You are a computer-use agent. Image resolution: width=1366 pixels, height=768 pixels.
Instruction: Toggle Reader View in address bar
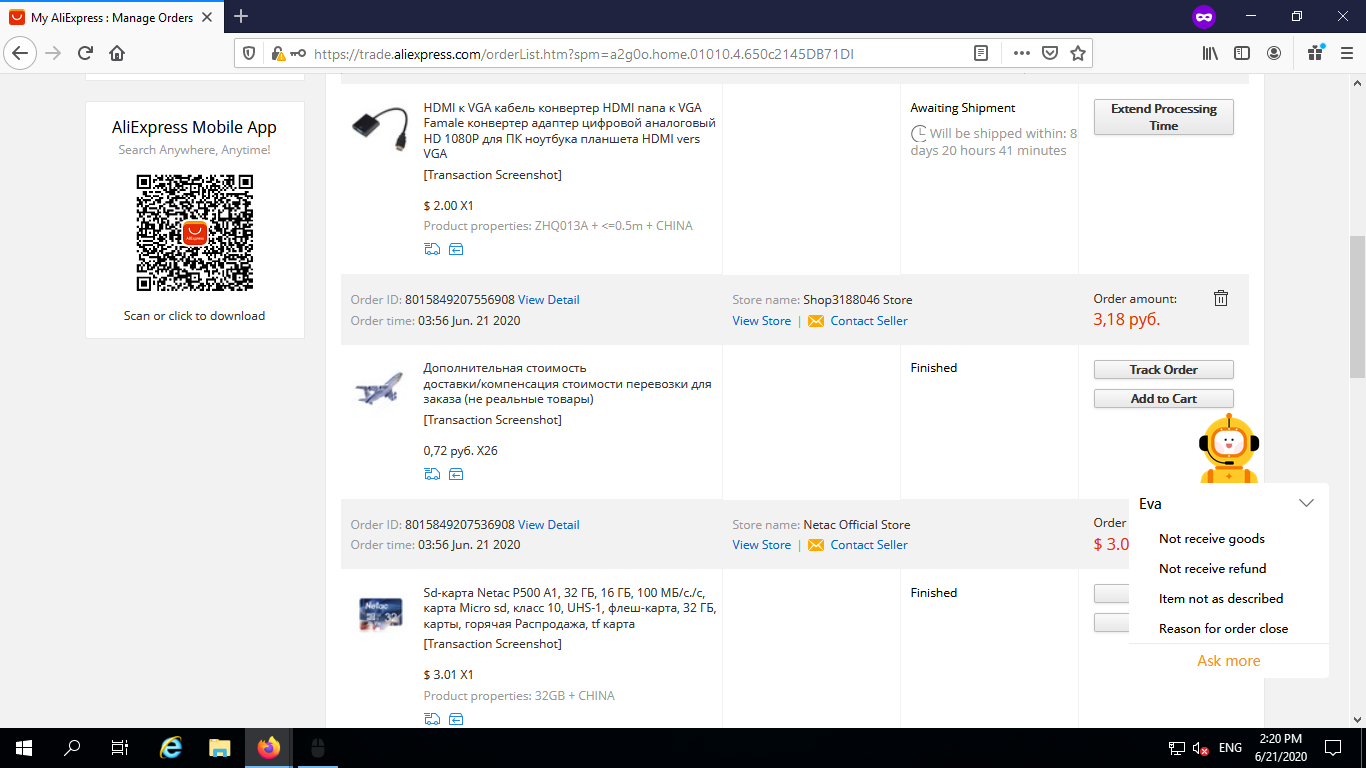pyautogui.click(x=981, y=53)
